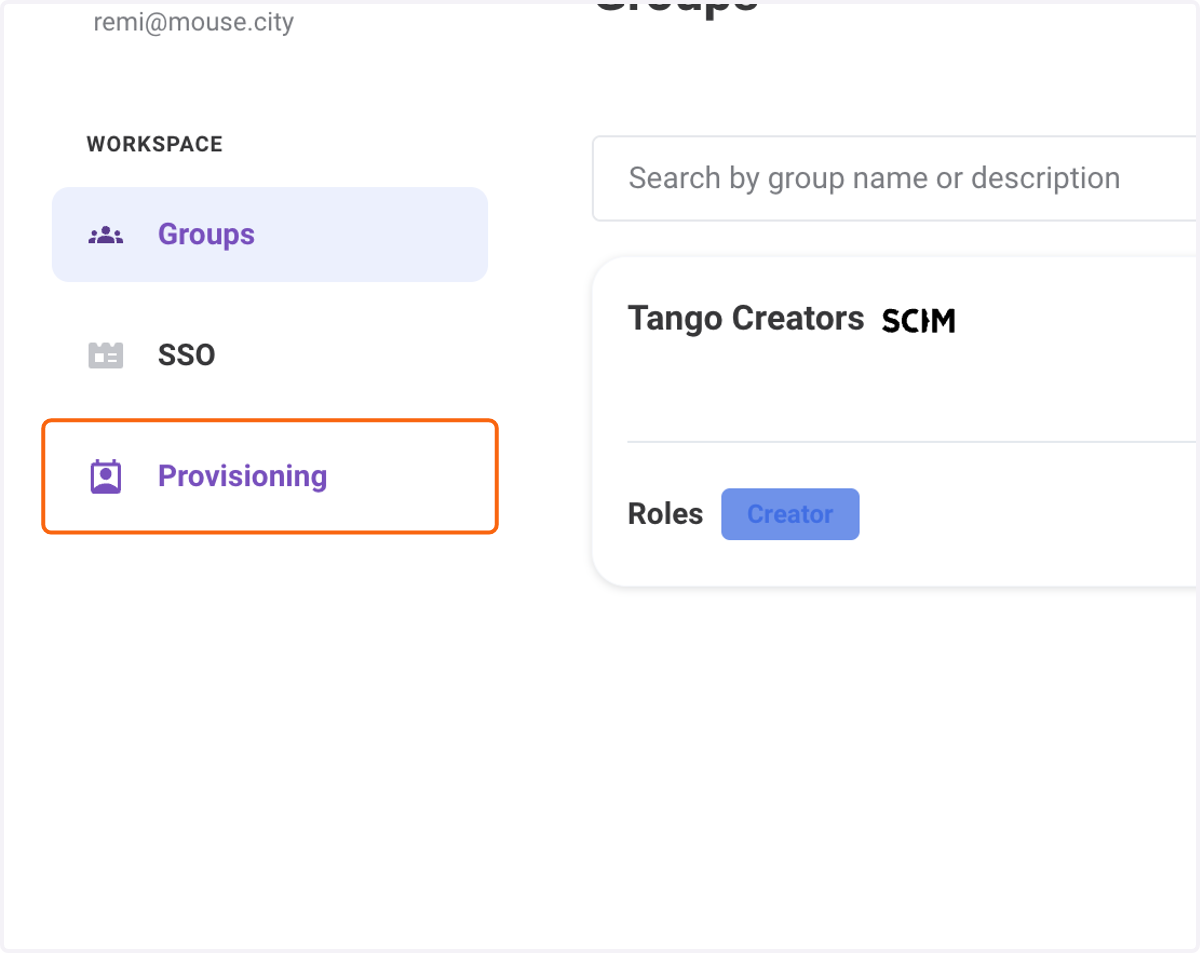Screen dimensions: 1200x953
Task: Open the Groups workspace section
Action: point(270,234)
